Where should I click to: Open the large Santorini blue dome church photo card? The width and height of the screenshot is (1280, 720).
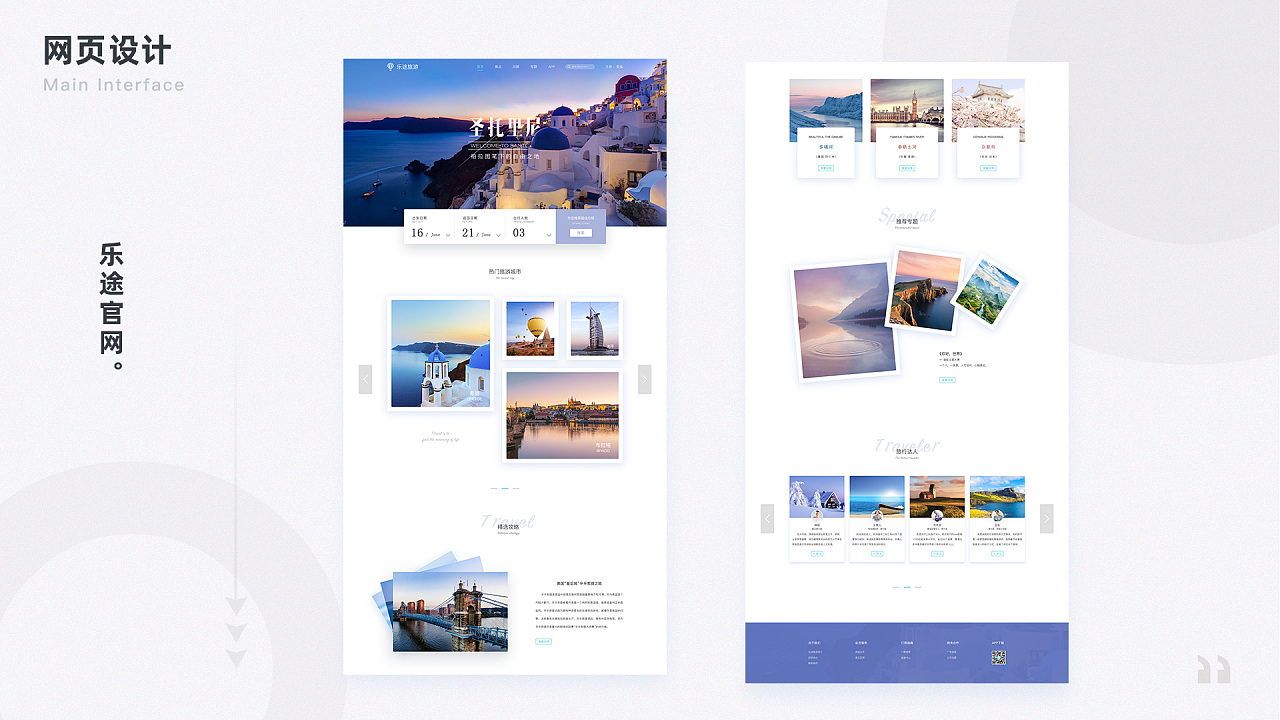pos(441,354)
